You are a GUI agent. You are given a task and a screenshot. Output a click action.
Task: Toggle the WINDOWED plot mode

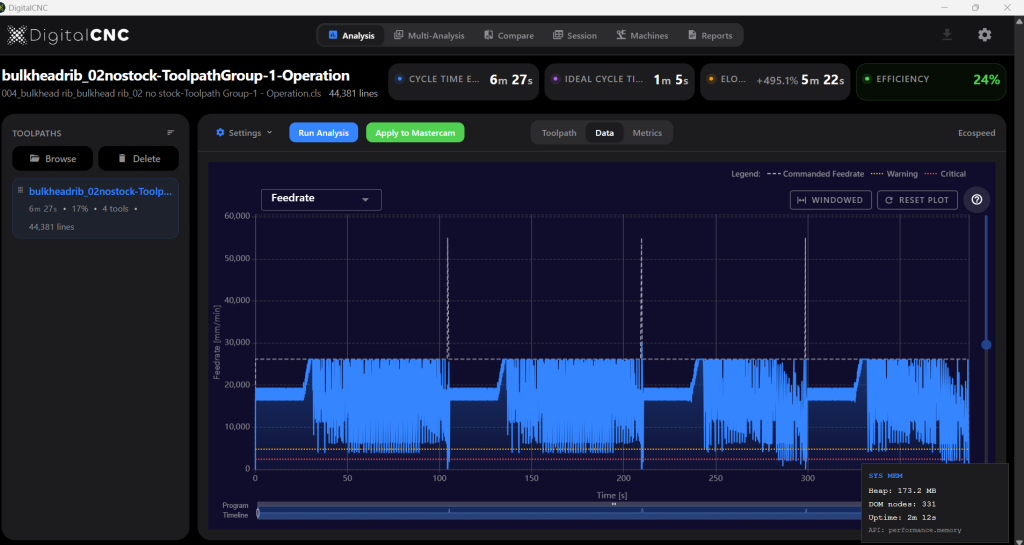click(831, 200)
